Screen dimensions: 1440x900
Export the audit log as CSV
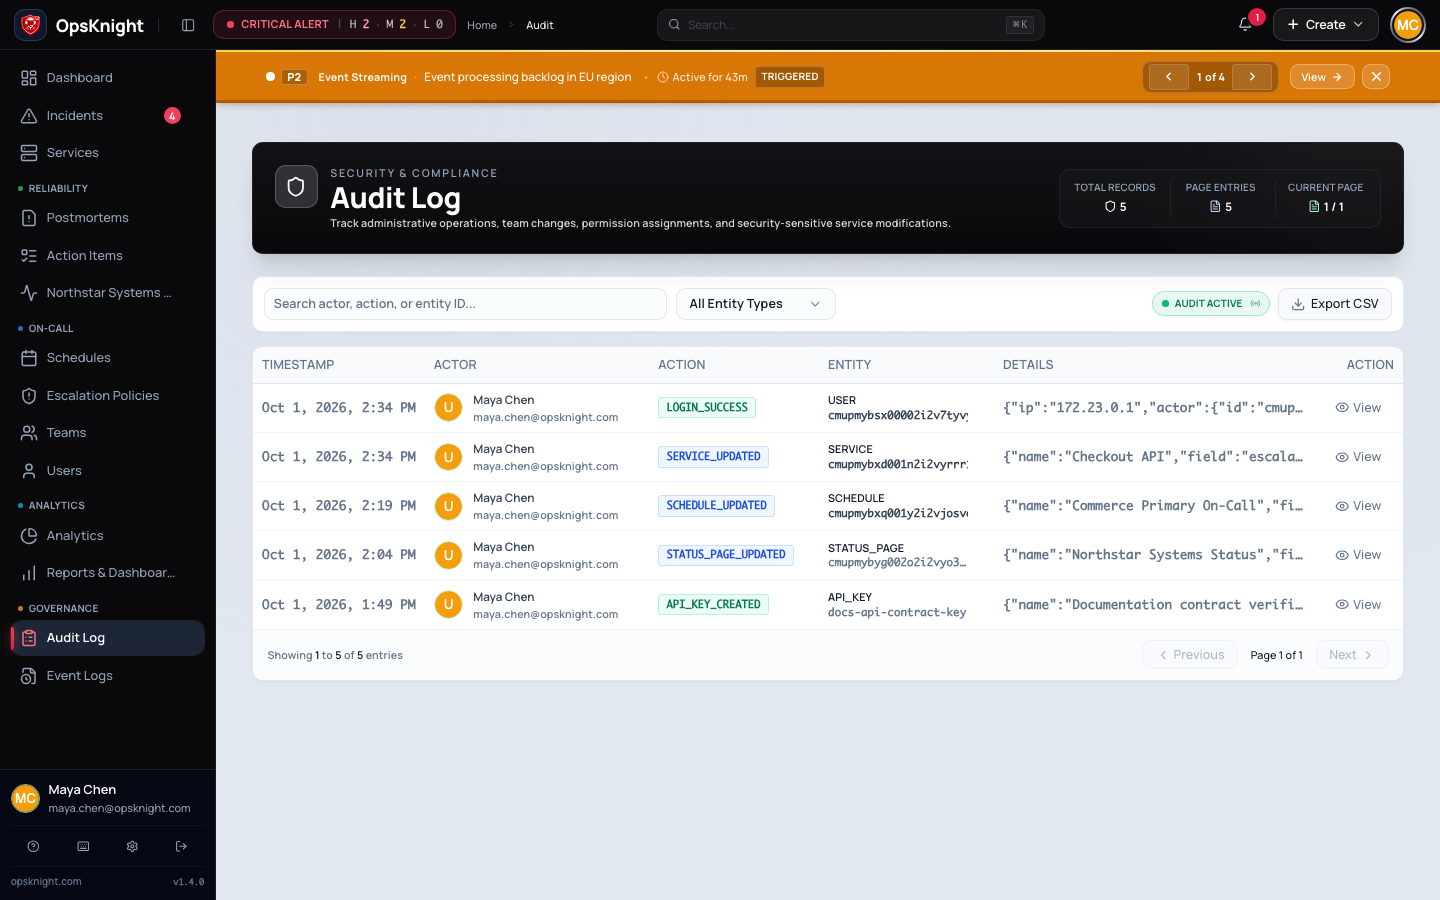[x=1334, y=304]
